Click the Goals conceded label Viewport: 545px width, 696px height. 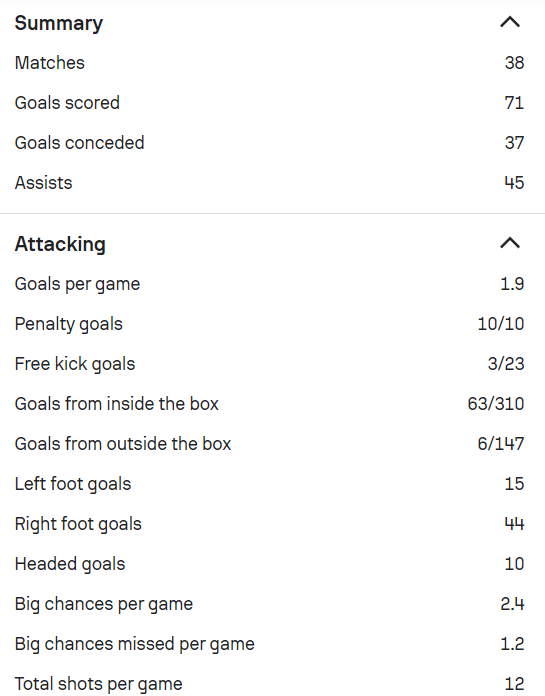tap(79, 142)
